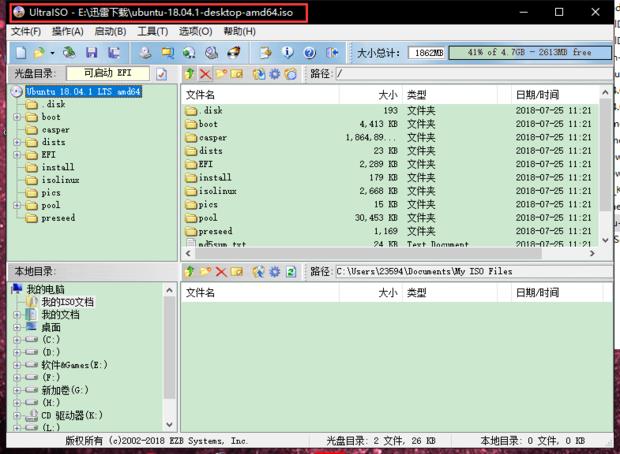Click the red X delete icon in disc panel
This screenshot has height=454, width=620.
pos(205,74)
